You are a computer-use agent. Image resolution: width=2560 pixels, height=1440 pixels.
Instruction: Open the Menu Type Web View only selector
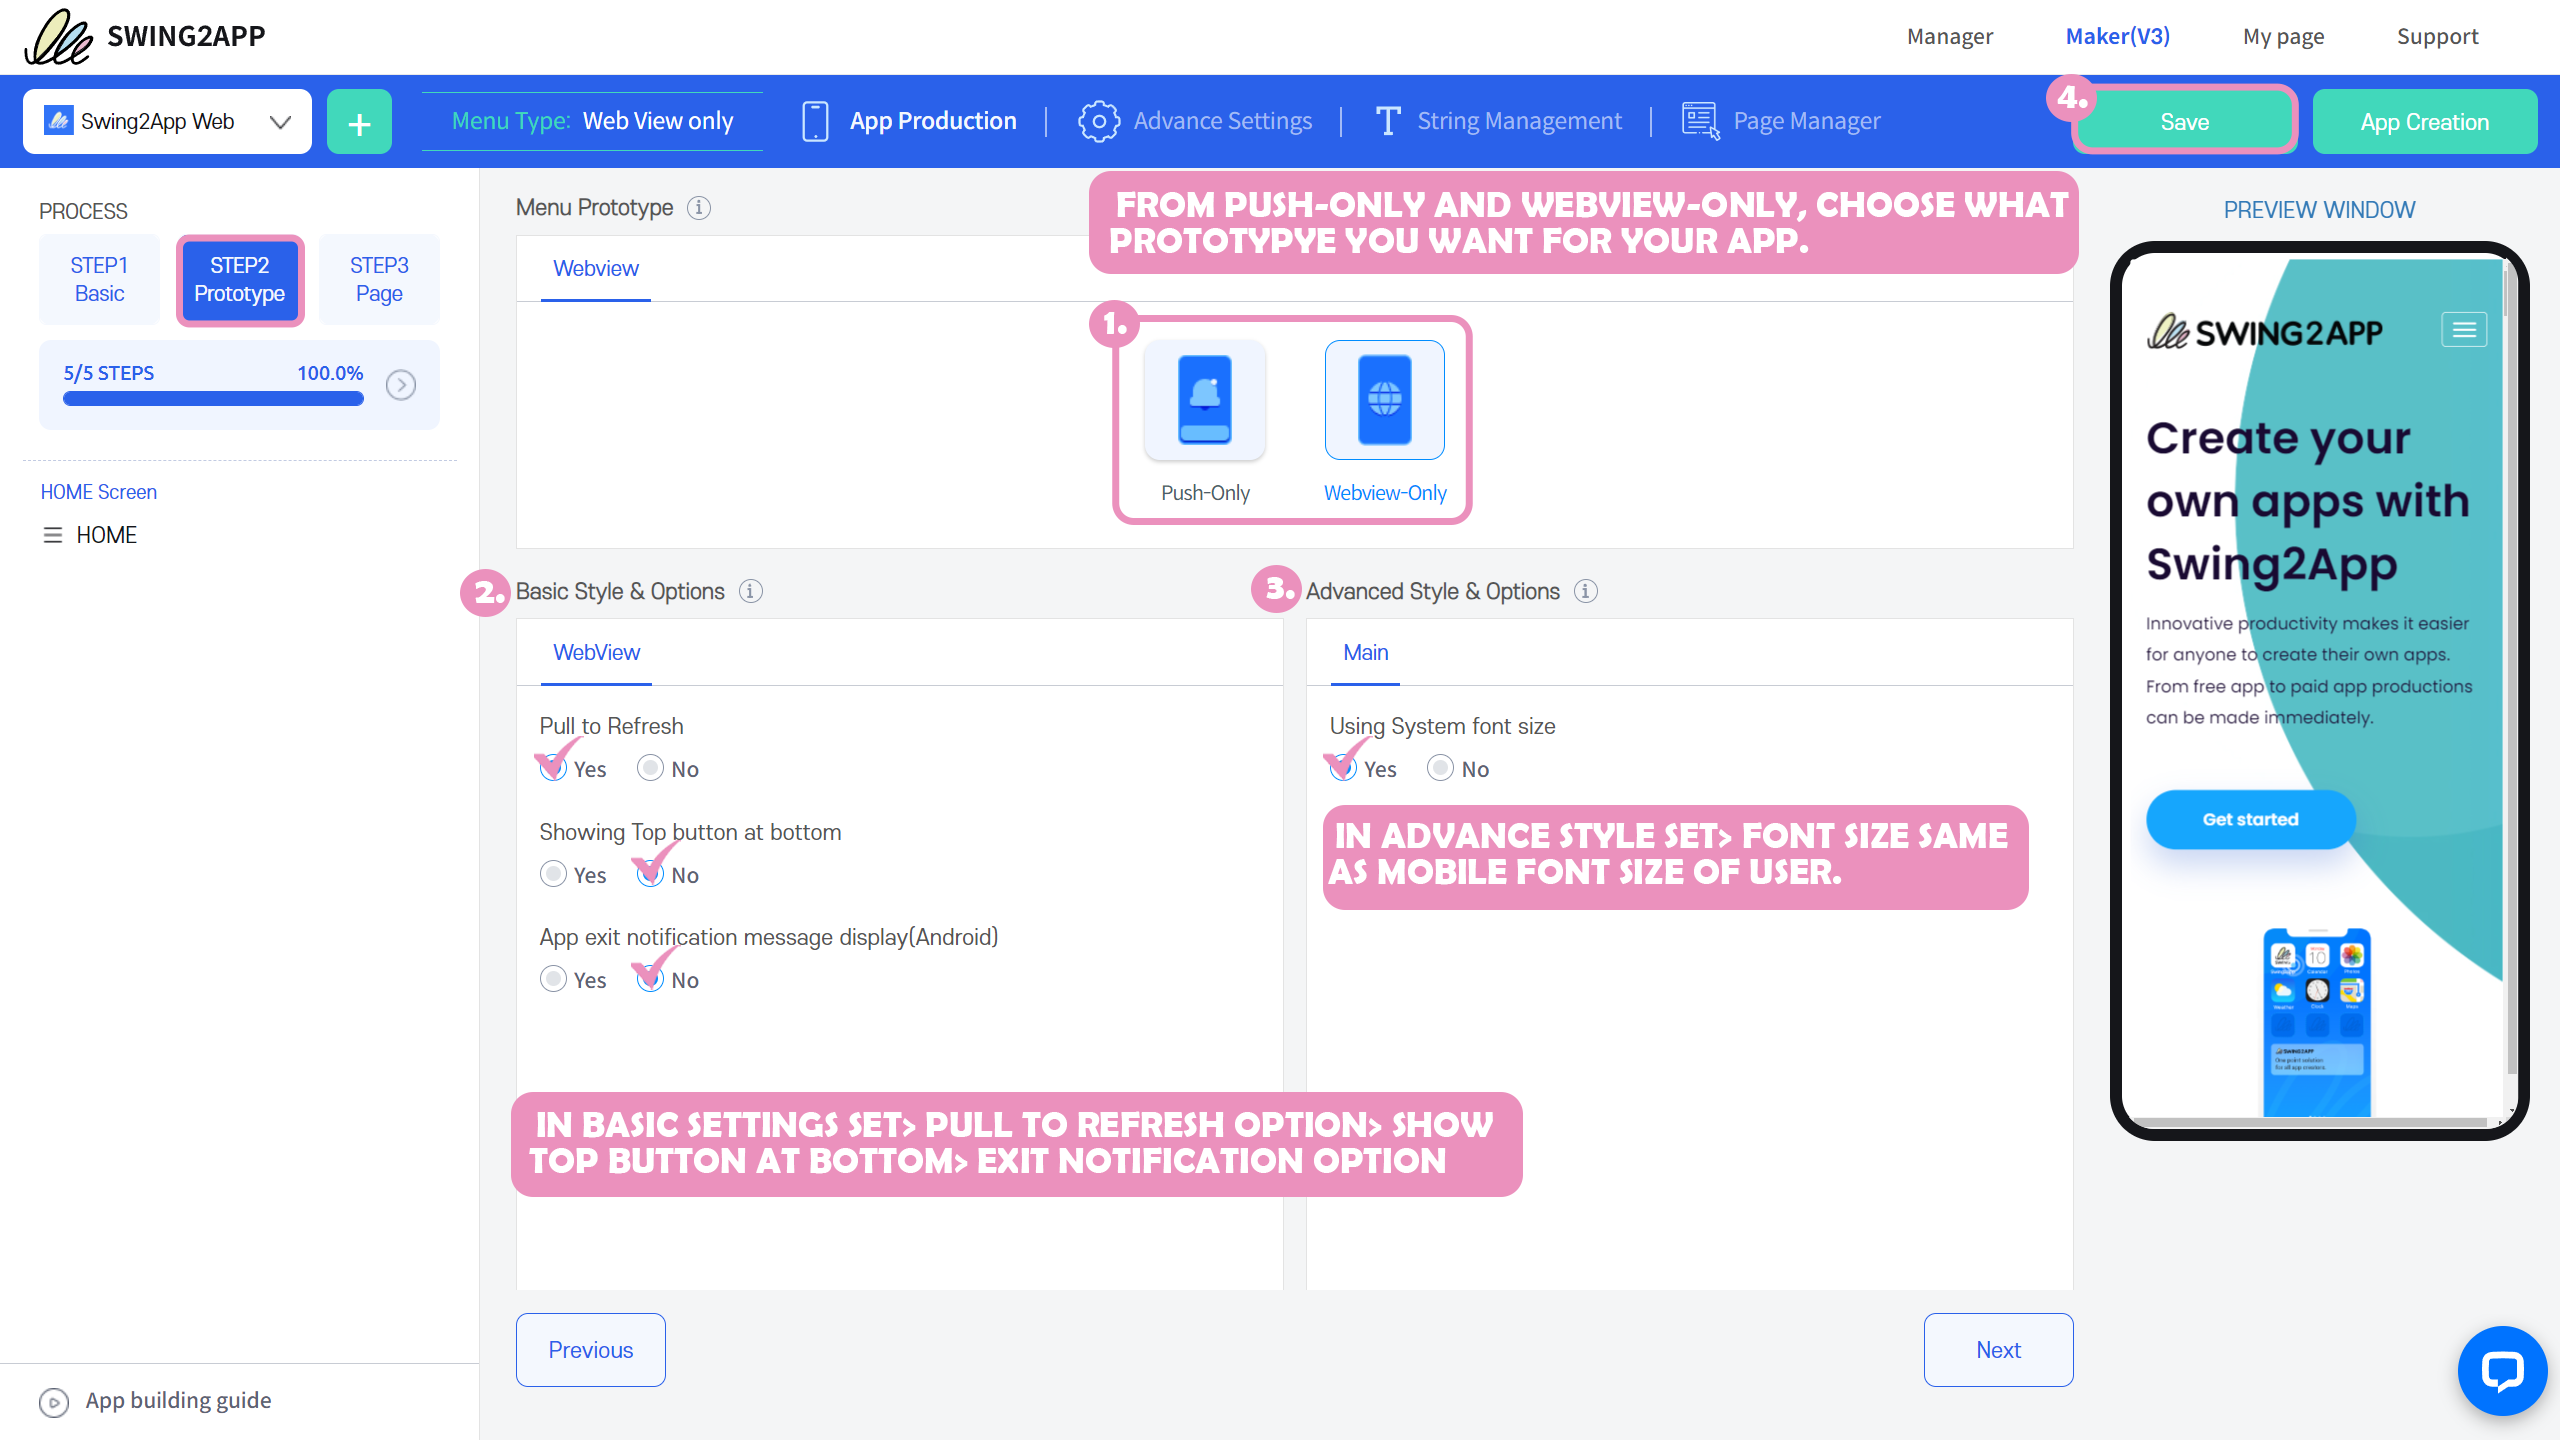pyautogui.click(x=592, y=121)
